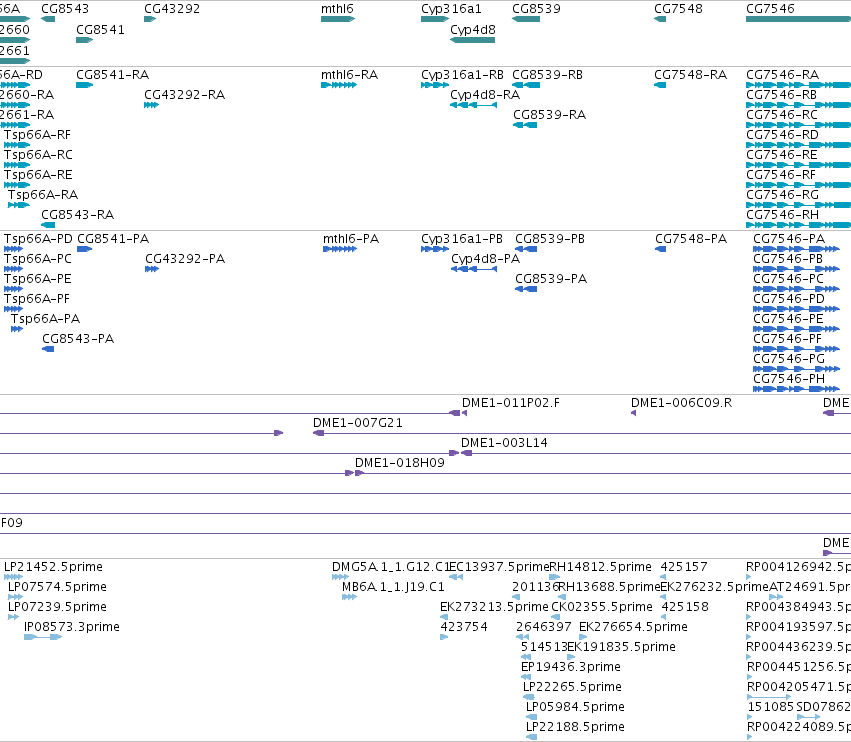Select protein Cyp4d8-PA
The height and width of the screenshot is (742, 851).
coord(485,259)
